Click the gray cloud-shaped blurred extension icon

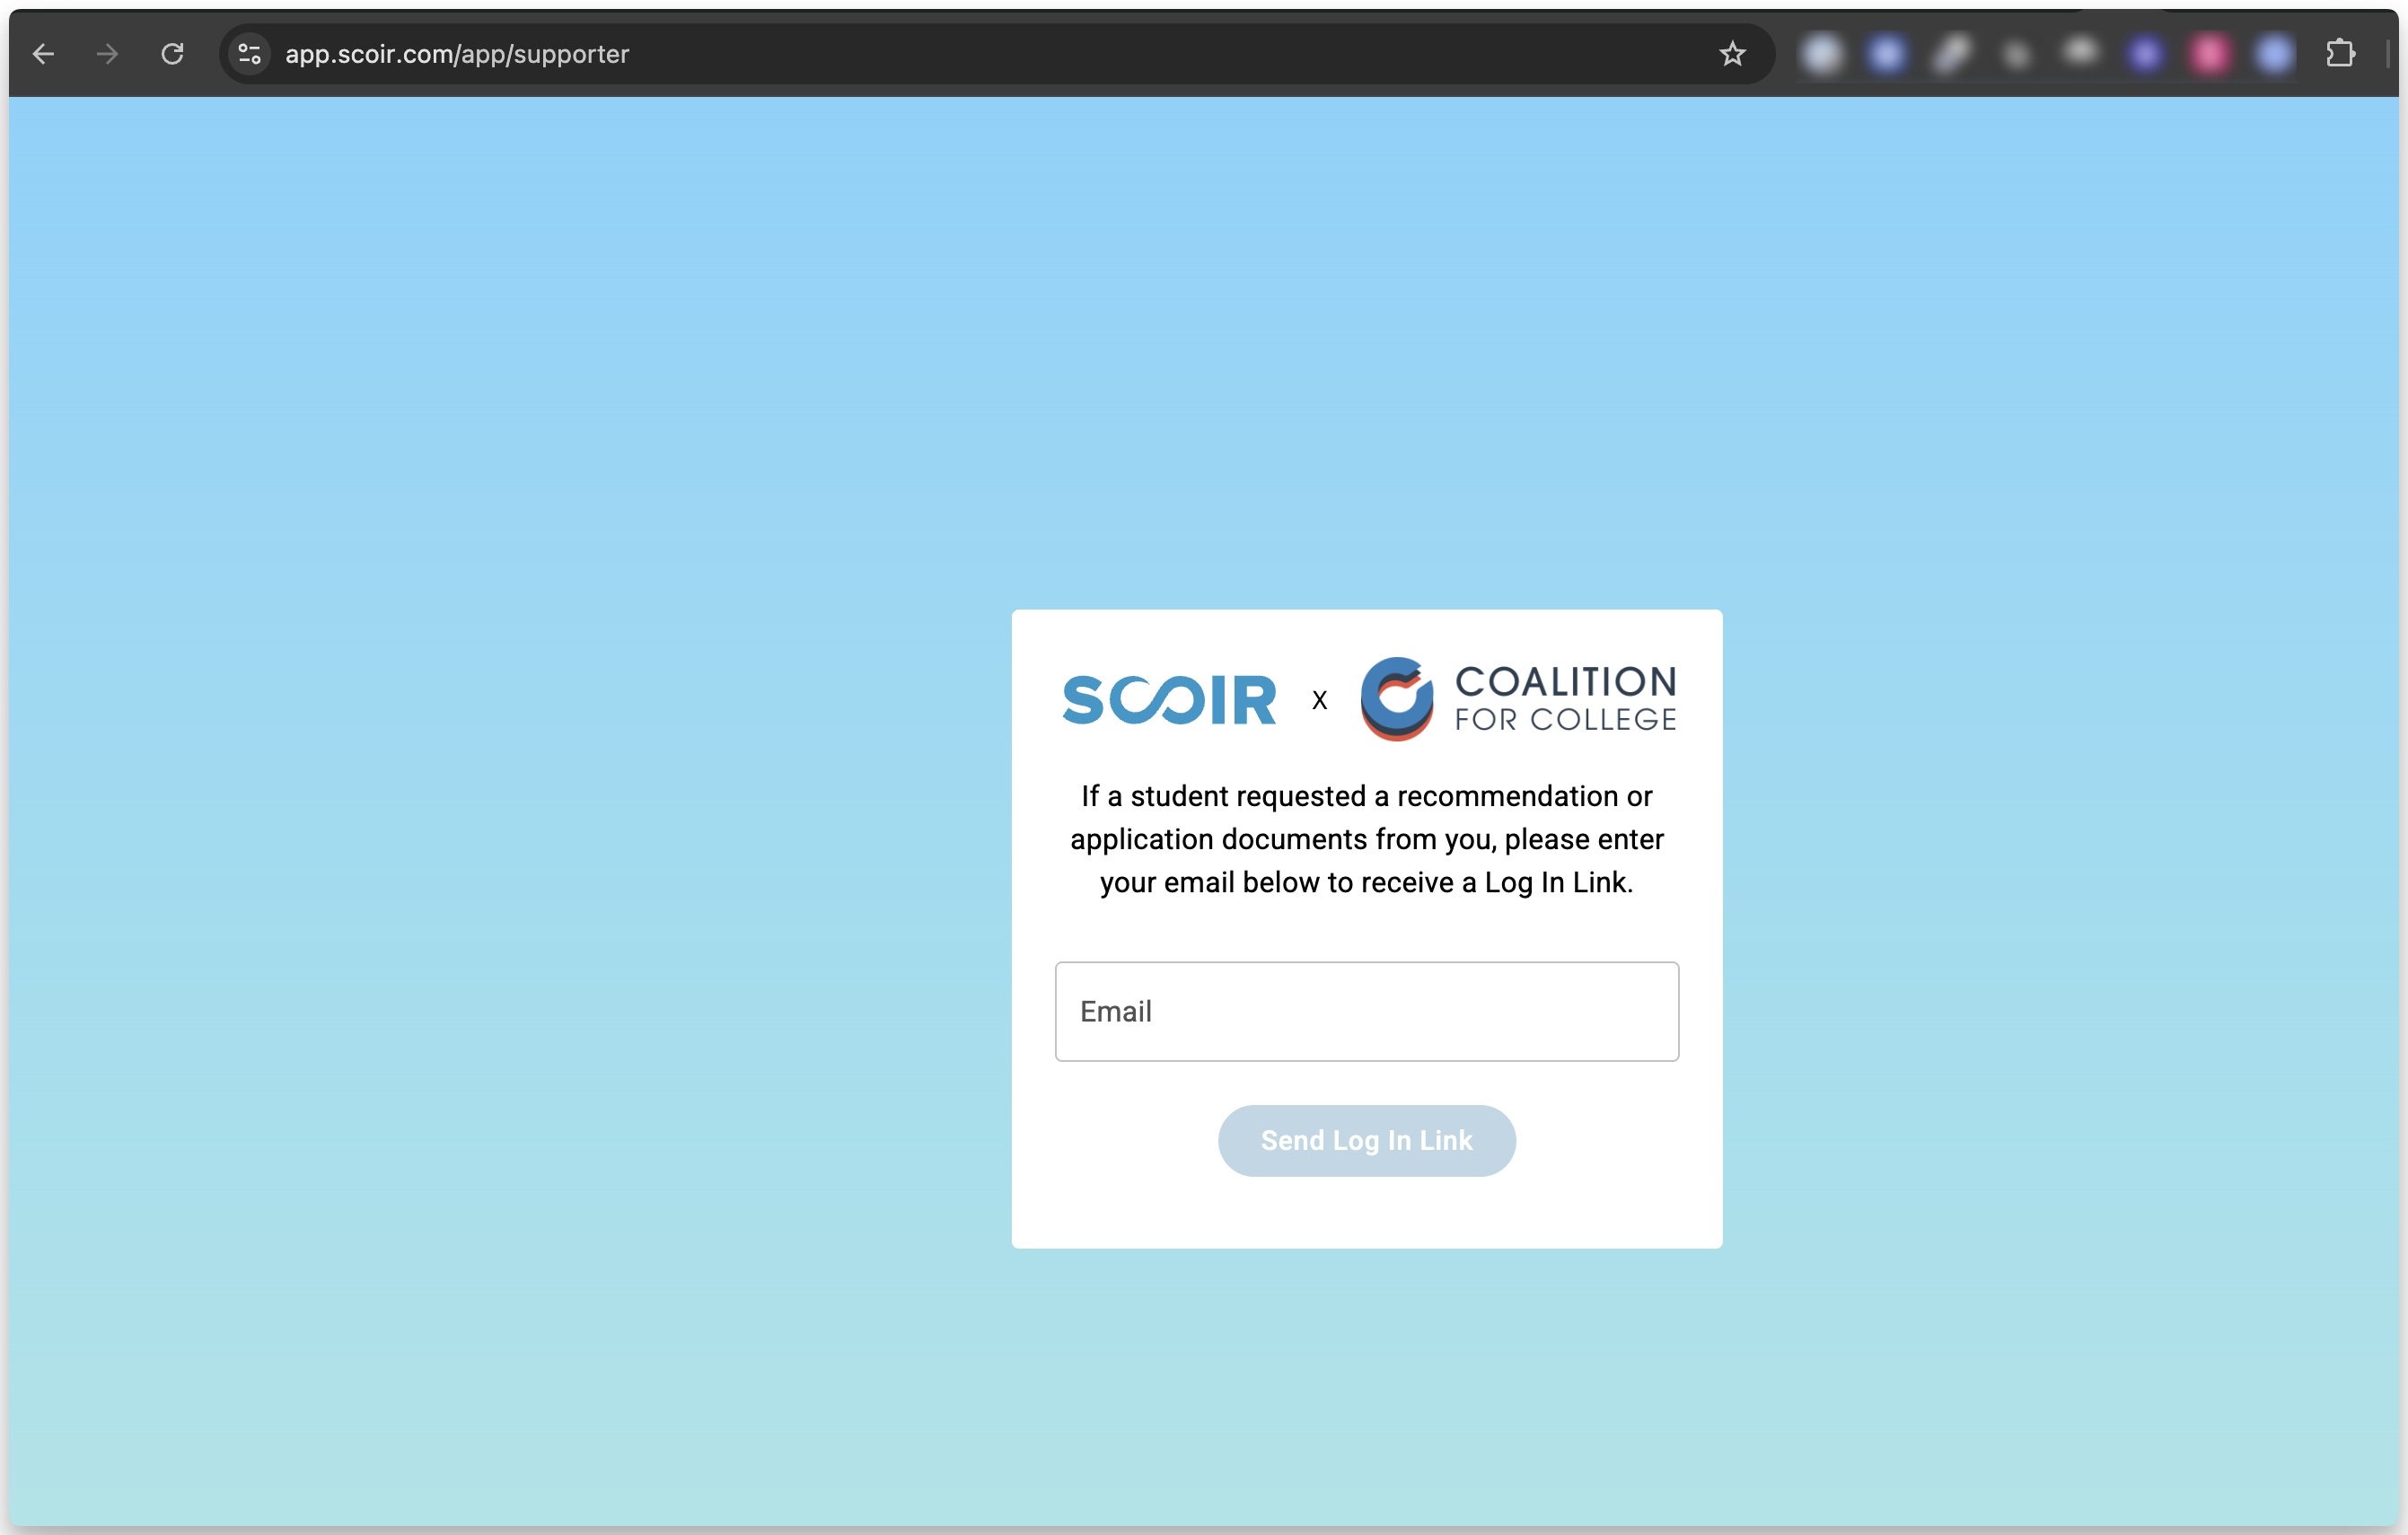[2081, 50]
